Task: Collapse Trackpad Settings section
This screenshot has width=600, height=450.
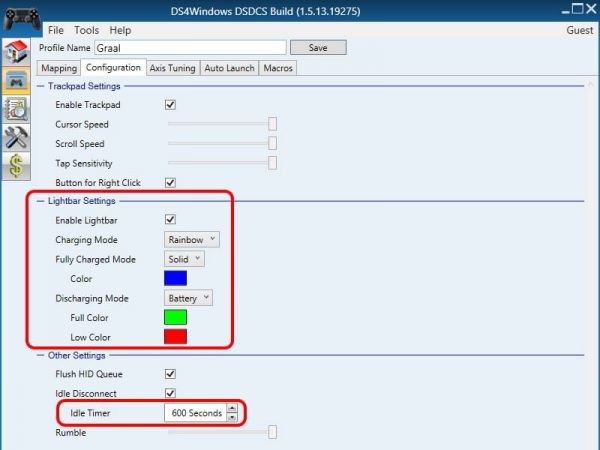Action: click(41, 86)
